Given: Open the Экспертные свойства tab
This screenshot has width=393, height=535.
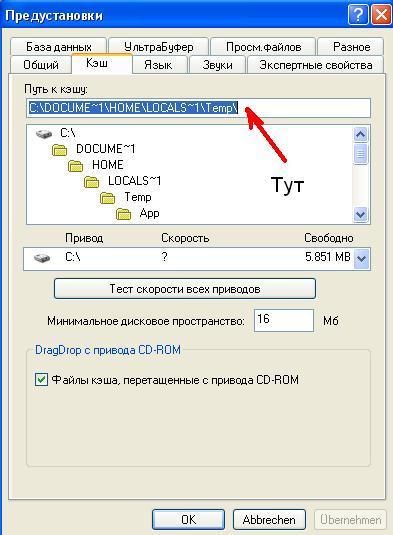Looking at the screenshot, I should tap(316, 65).
